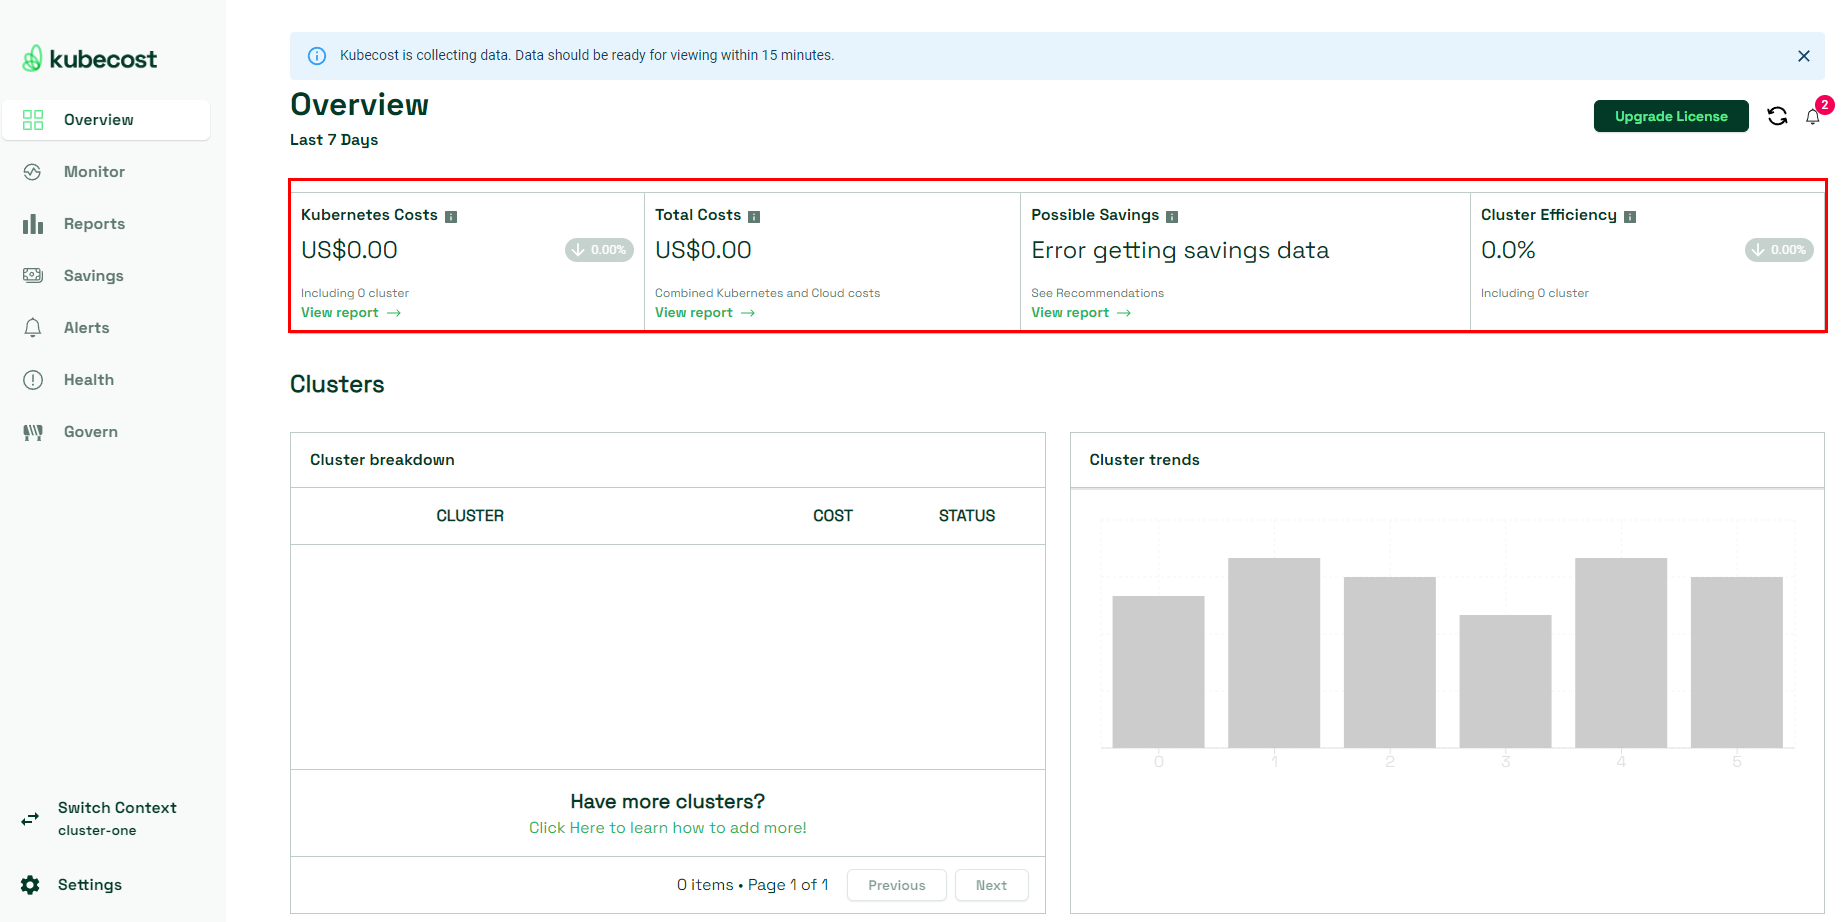Click the Cluster breakdown panel title
Screen dimensions: 1843x922
382,460
